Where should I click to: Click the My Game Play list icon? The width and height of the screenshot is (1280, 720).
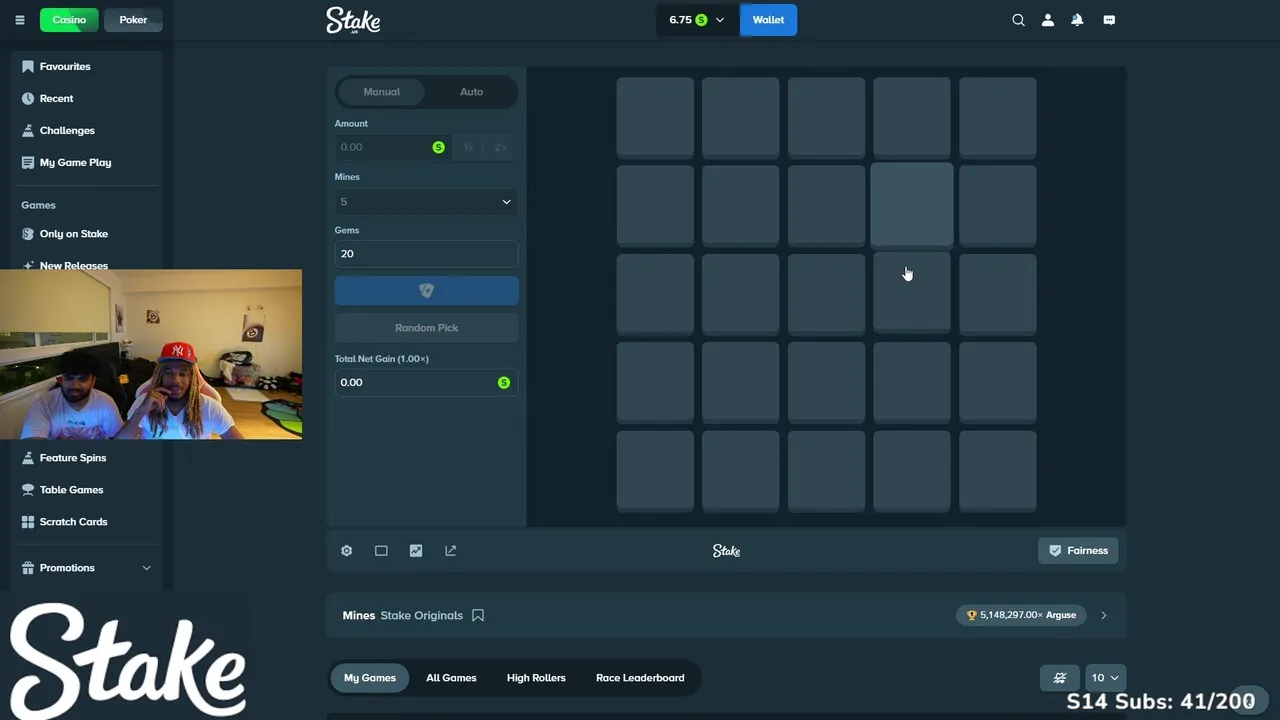pos(28,162)
